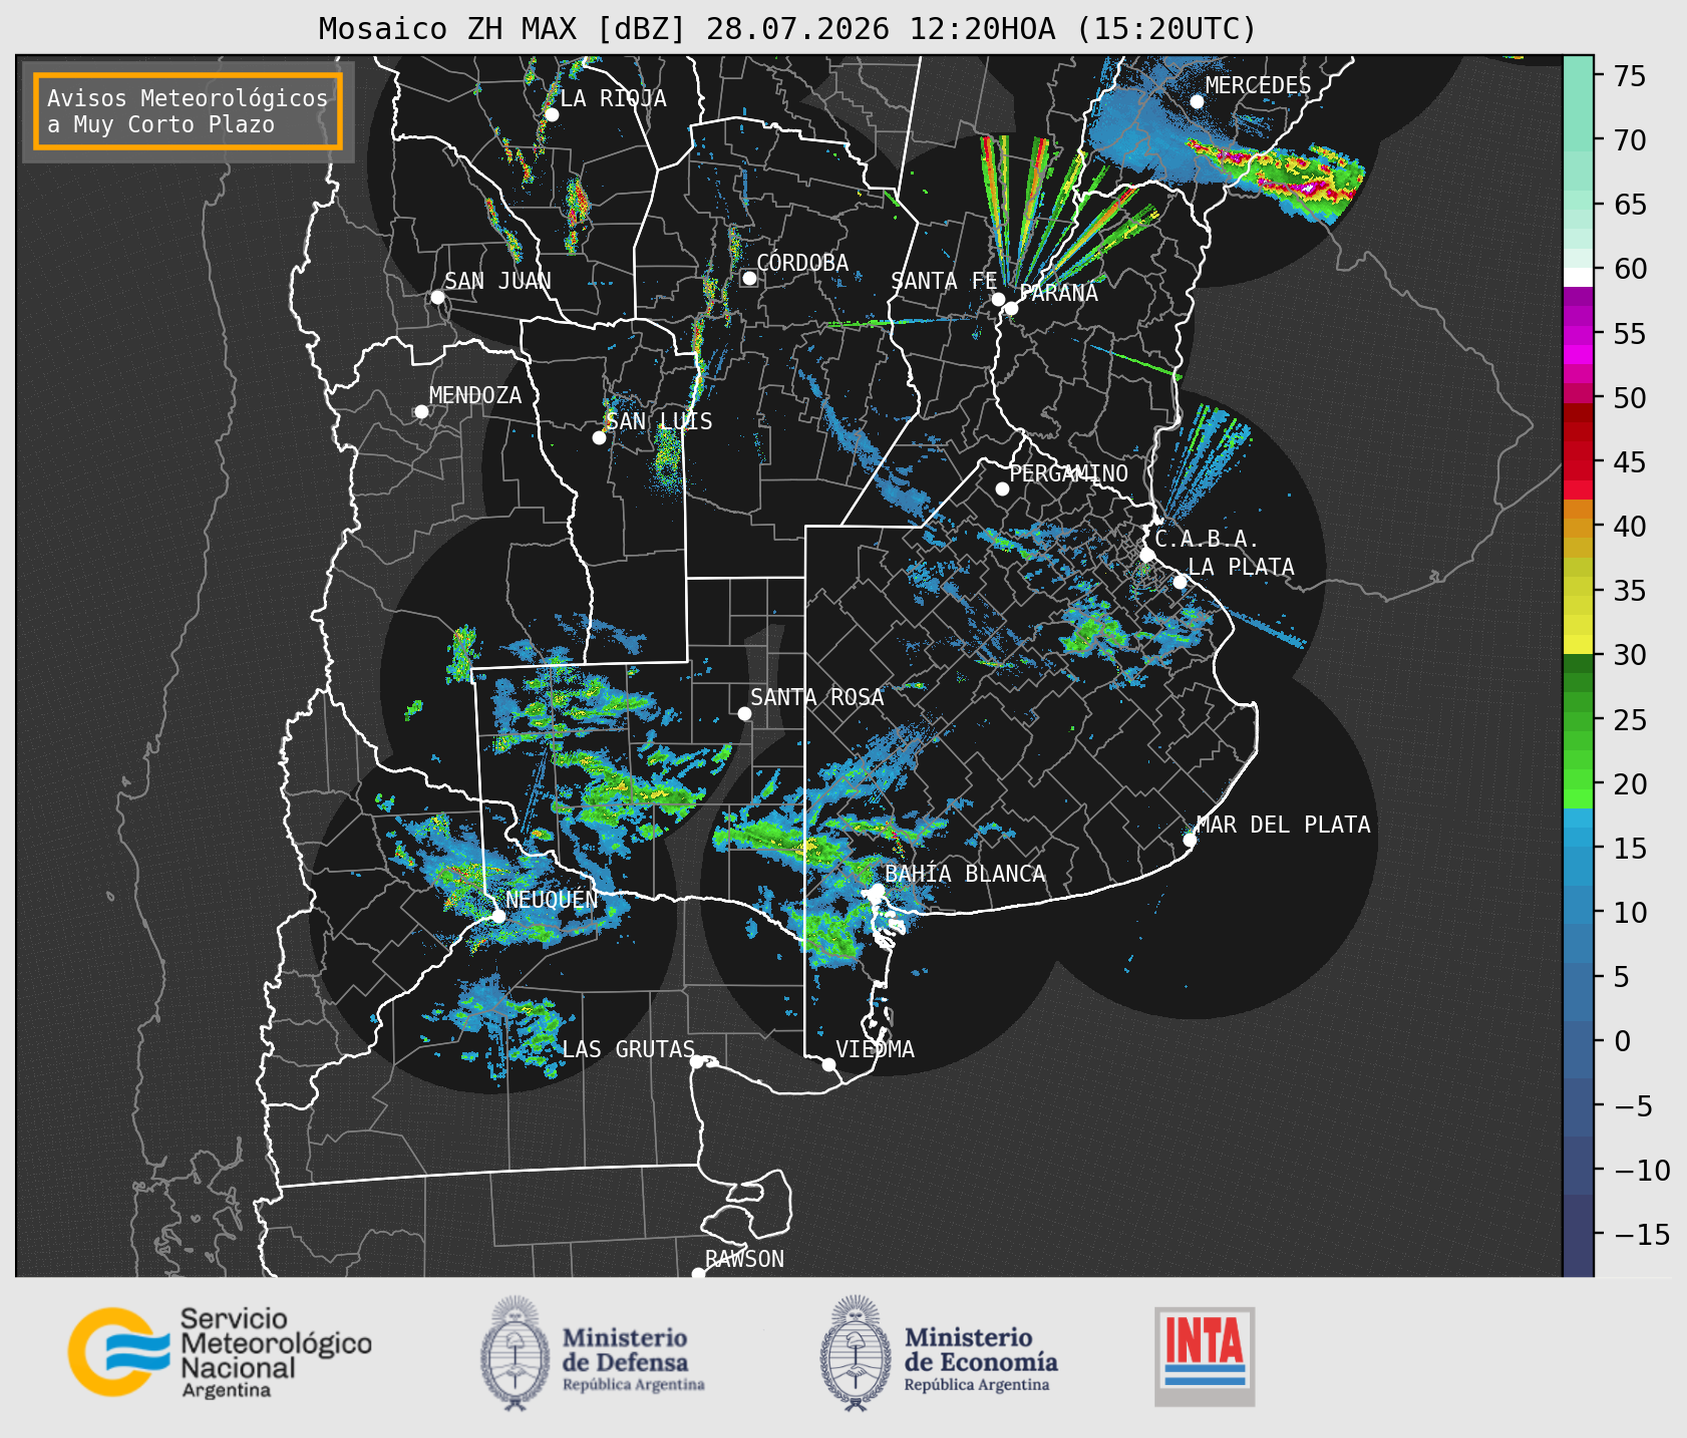Screen dimensions: 1687x1438
Task: Select the Bahía Blanca city marker
Action: click(877, 890)
